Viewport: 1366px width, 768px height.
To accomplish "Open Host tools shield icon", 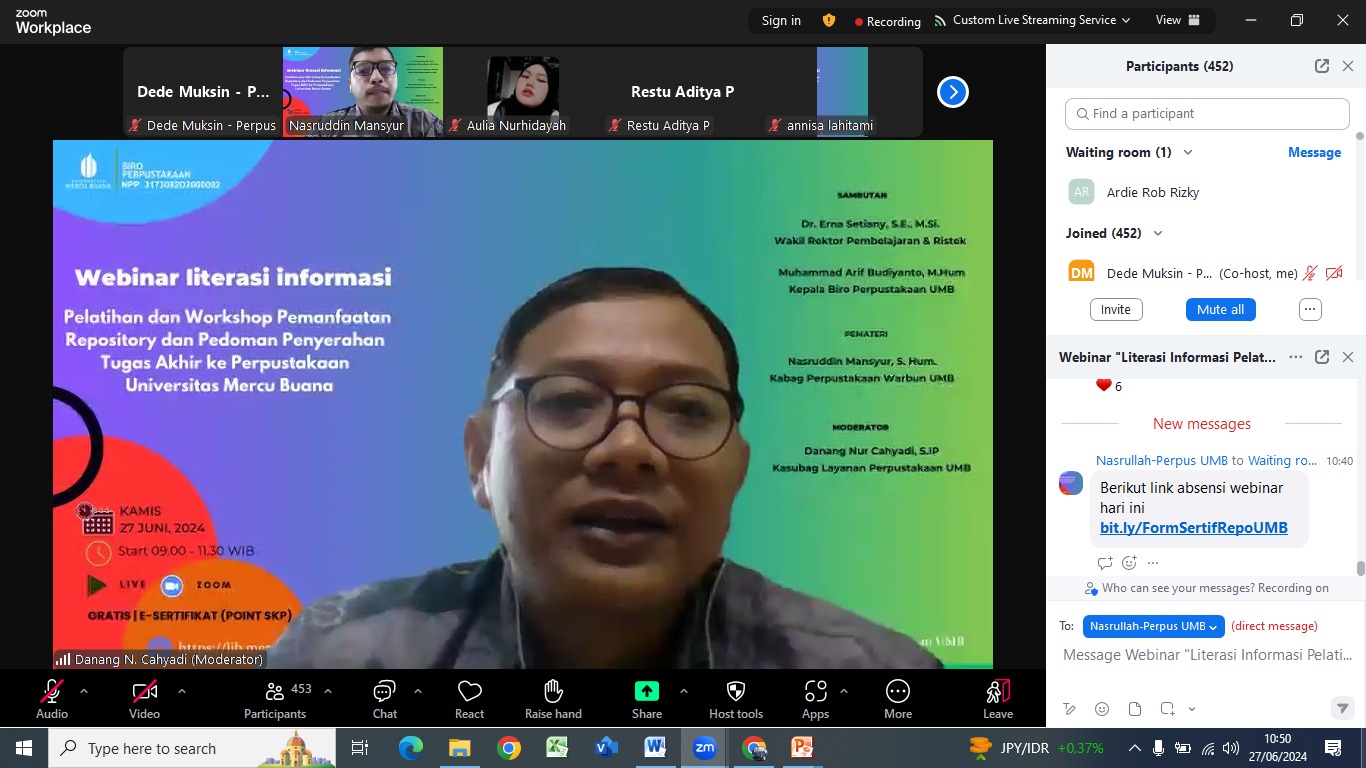I will click(735, 692).
